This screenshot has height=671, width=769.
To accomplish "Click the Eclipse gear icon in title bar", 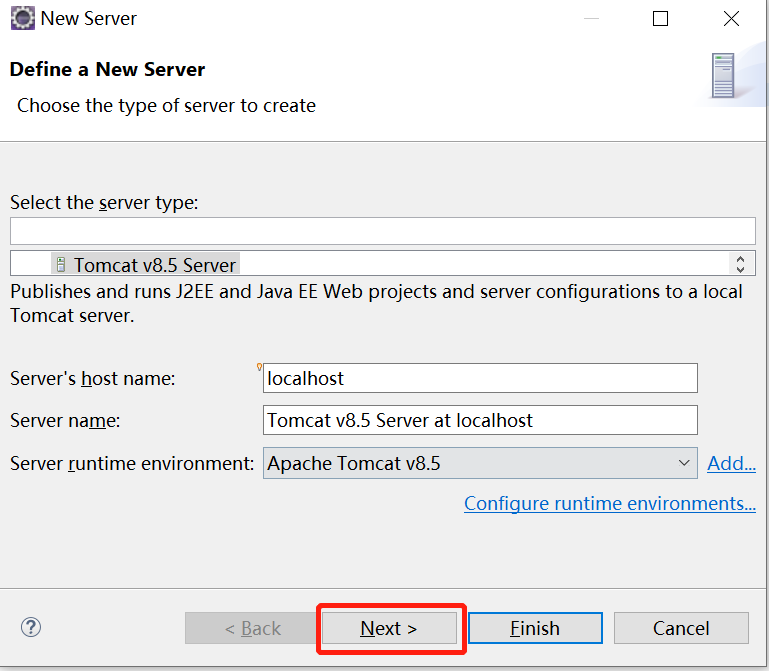I will [x=23, y=19].
